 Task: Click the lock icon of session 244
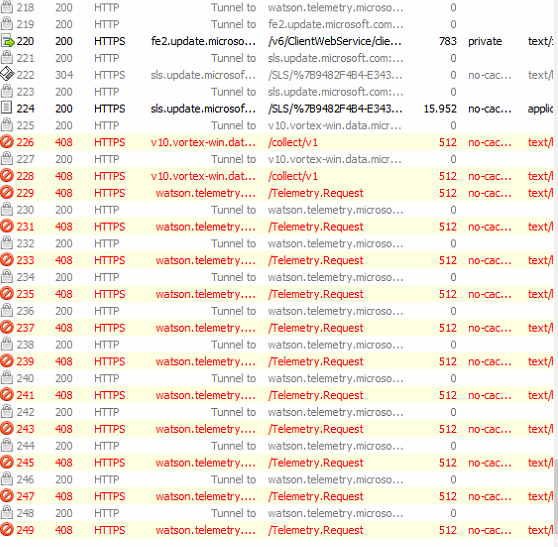[x=7, y=446]
